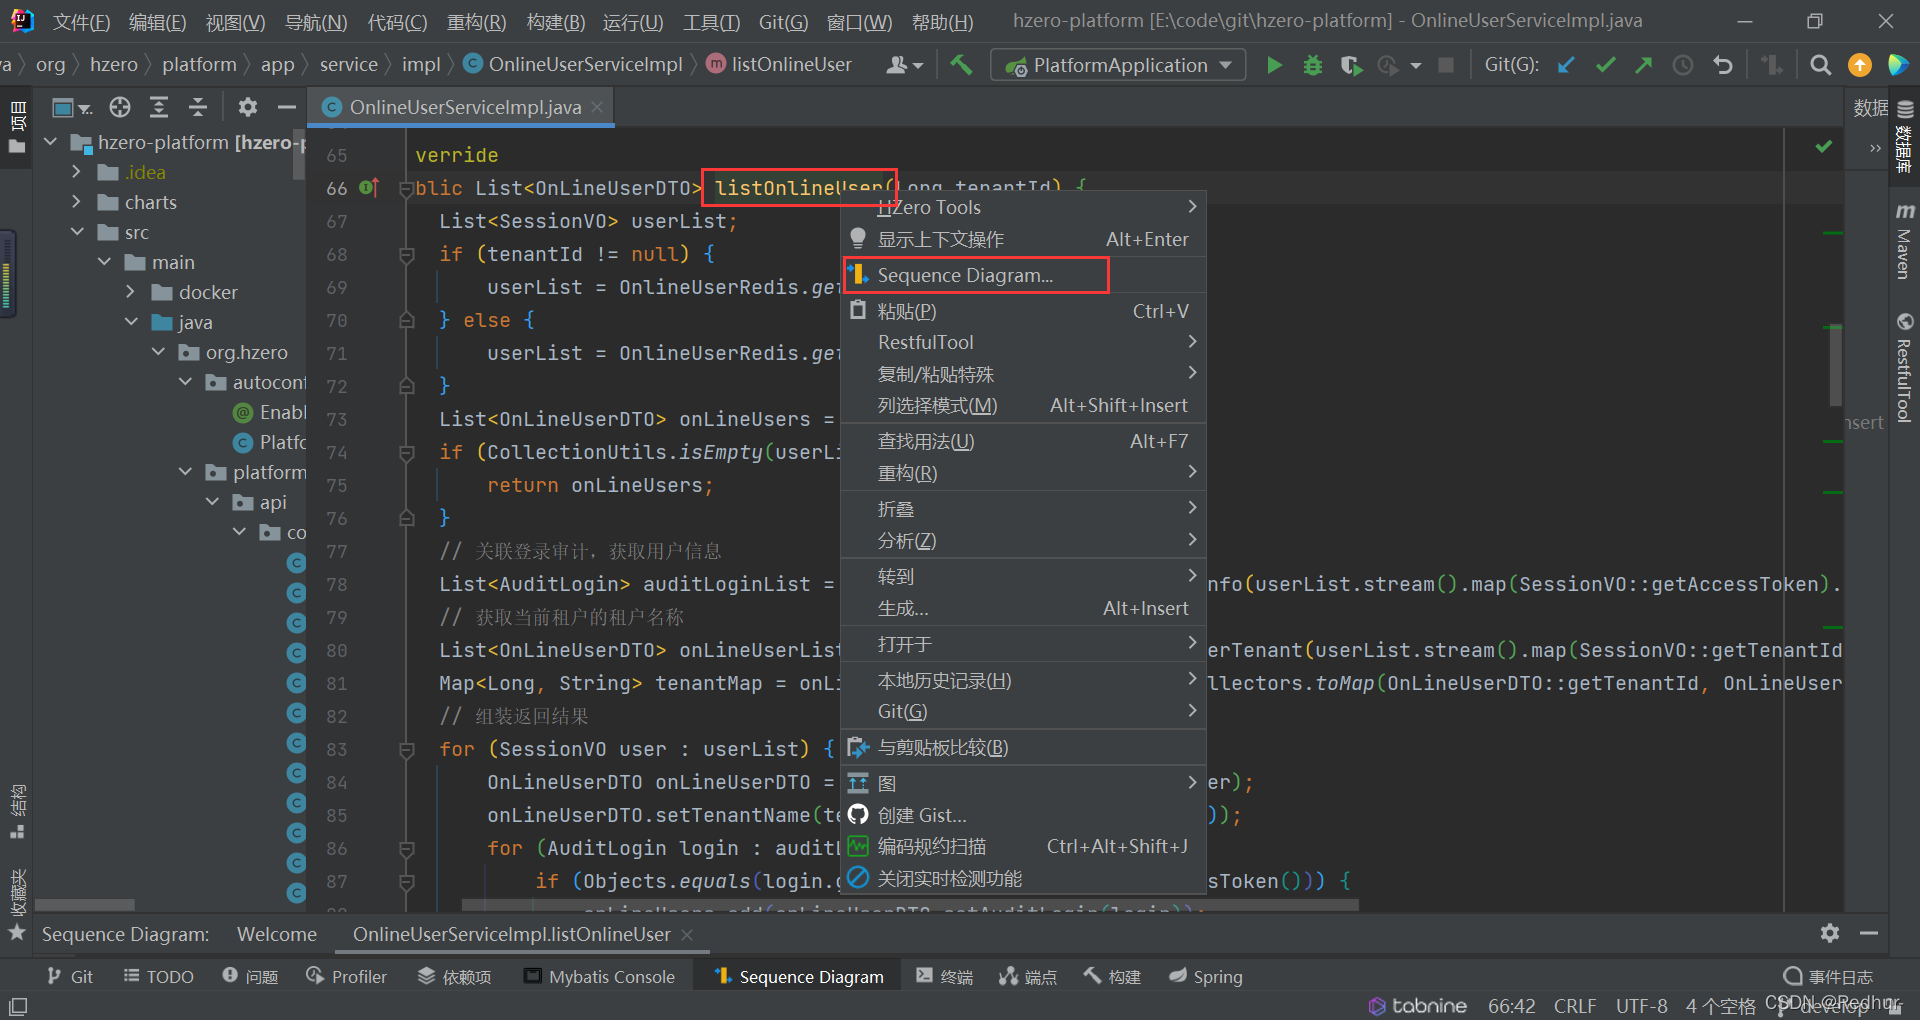Screen dimensions: 1920x1020
Task: Open the tabnine status widget
Action: tap(1417, 1005)
